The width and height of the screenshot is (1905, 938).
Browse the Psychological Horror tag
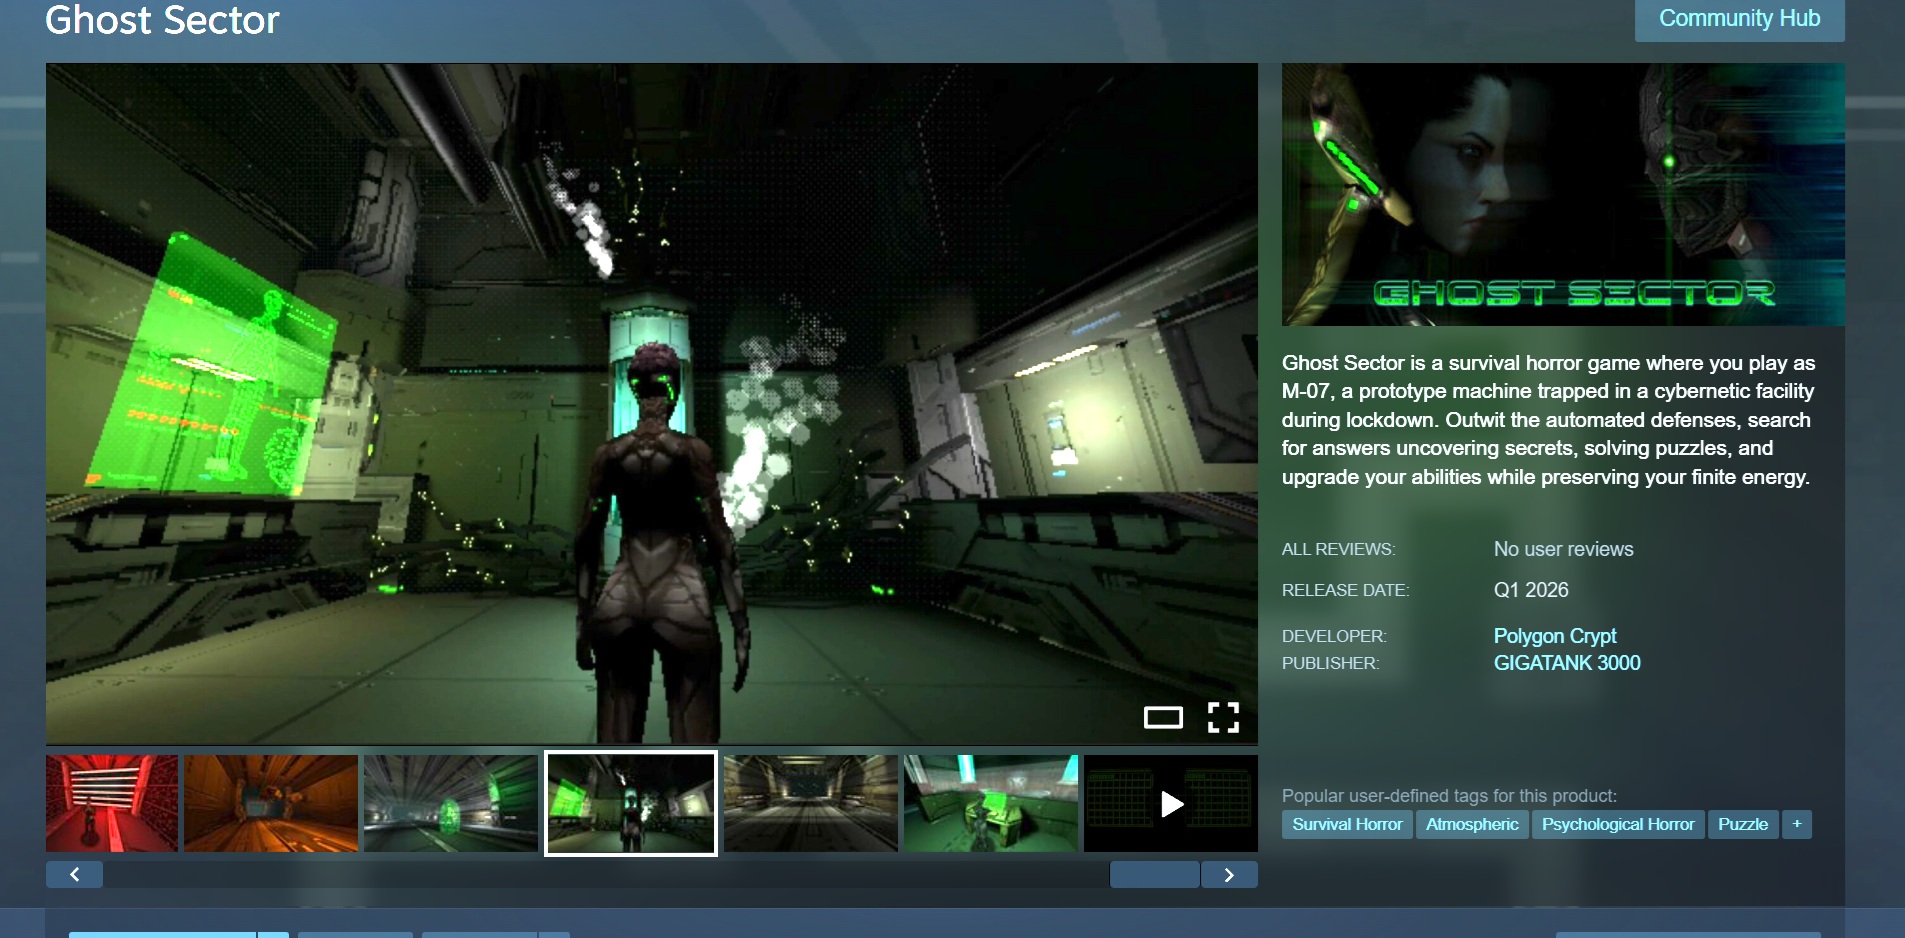(1618, 824)
